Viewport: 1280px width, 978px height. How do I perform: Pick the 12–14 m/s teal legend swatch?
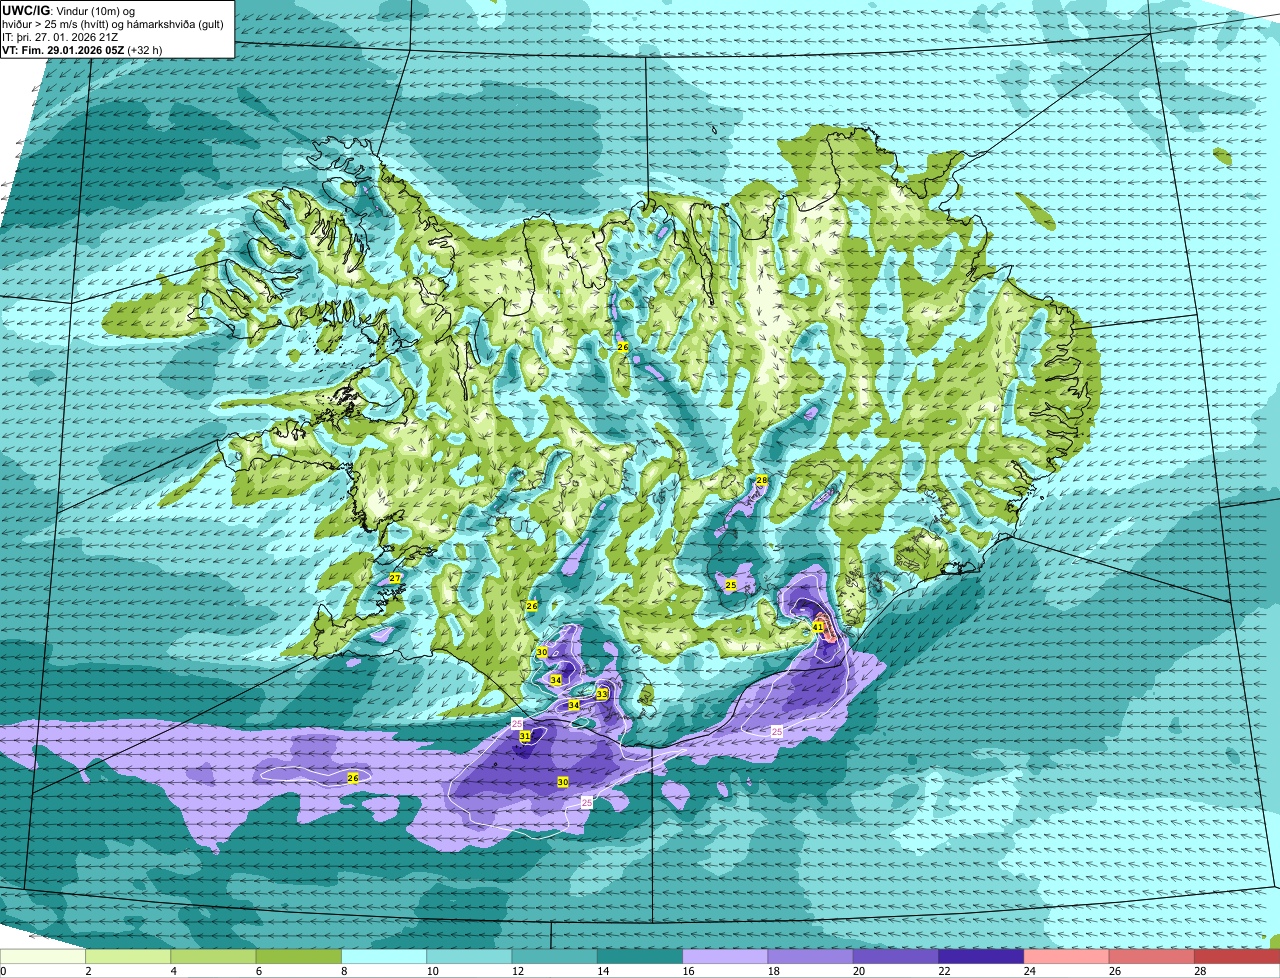555,956
